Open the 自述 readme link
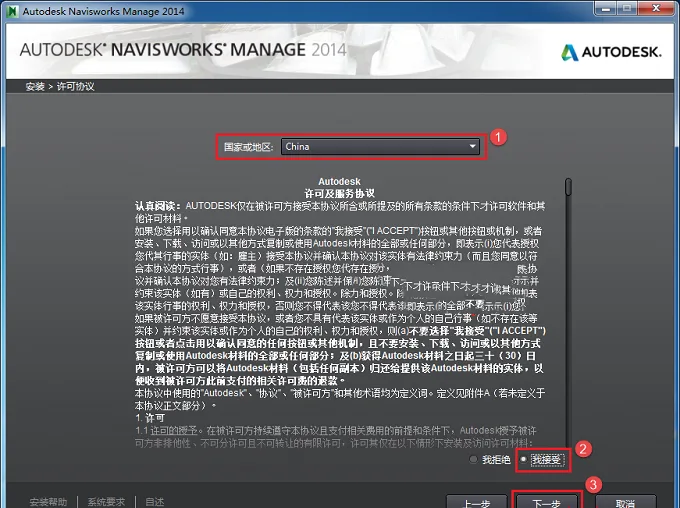The height and width of the screenshot is (508, 680). point(155,502)
